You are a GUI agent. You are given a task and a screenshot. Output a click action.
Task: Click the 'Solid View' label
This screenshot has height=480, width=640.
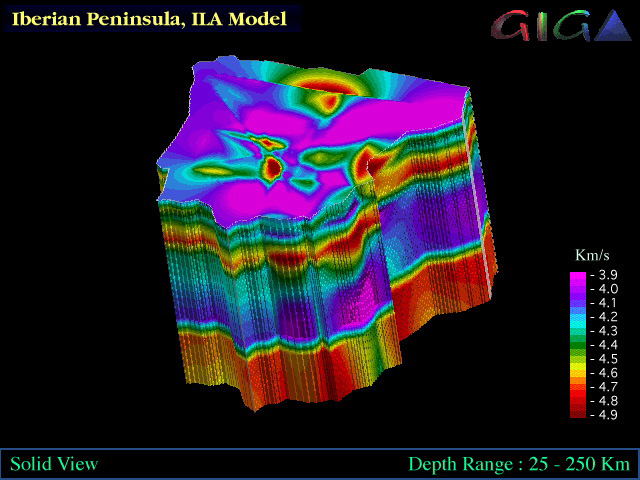tap(54, 464)
